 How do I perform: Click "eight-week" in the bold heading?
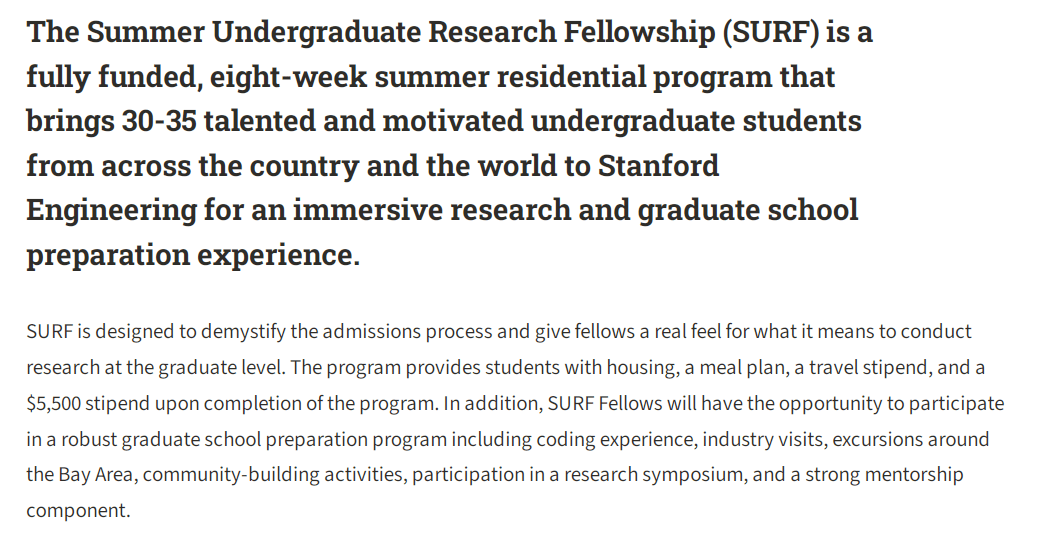pos(288,77)
